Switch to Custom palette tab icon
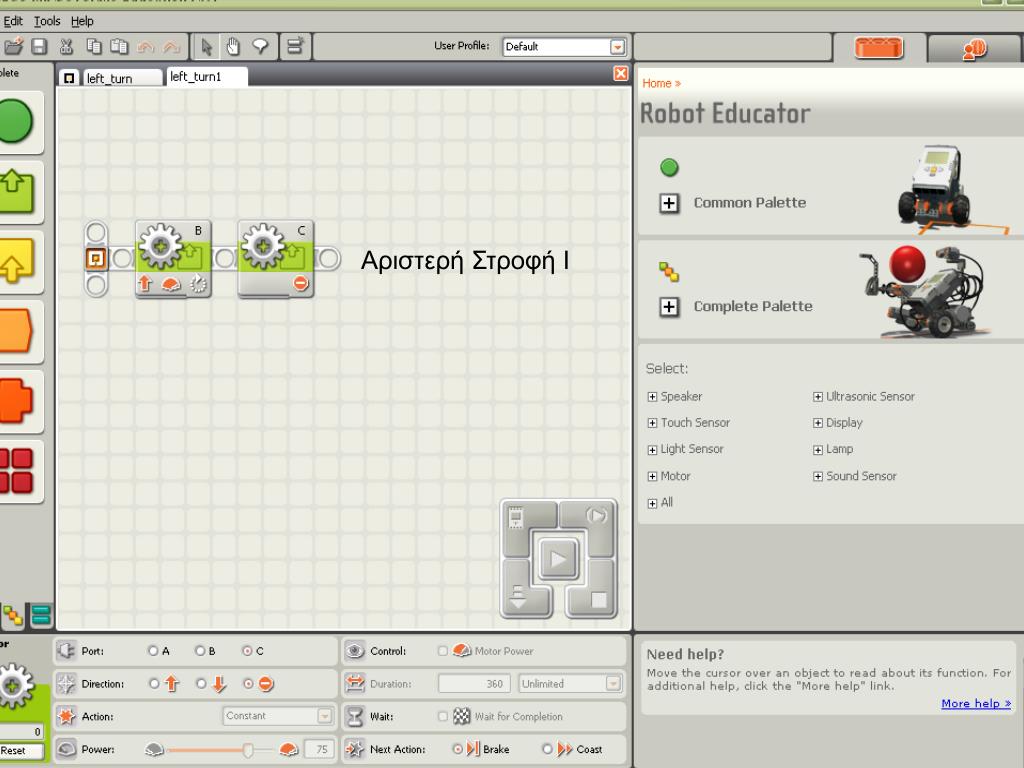Screen dimensions: 1024x768 pos(40,615)
